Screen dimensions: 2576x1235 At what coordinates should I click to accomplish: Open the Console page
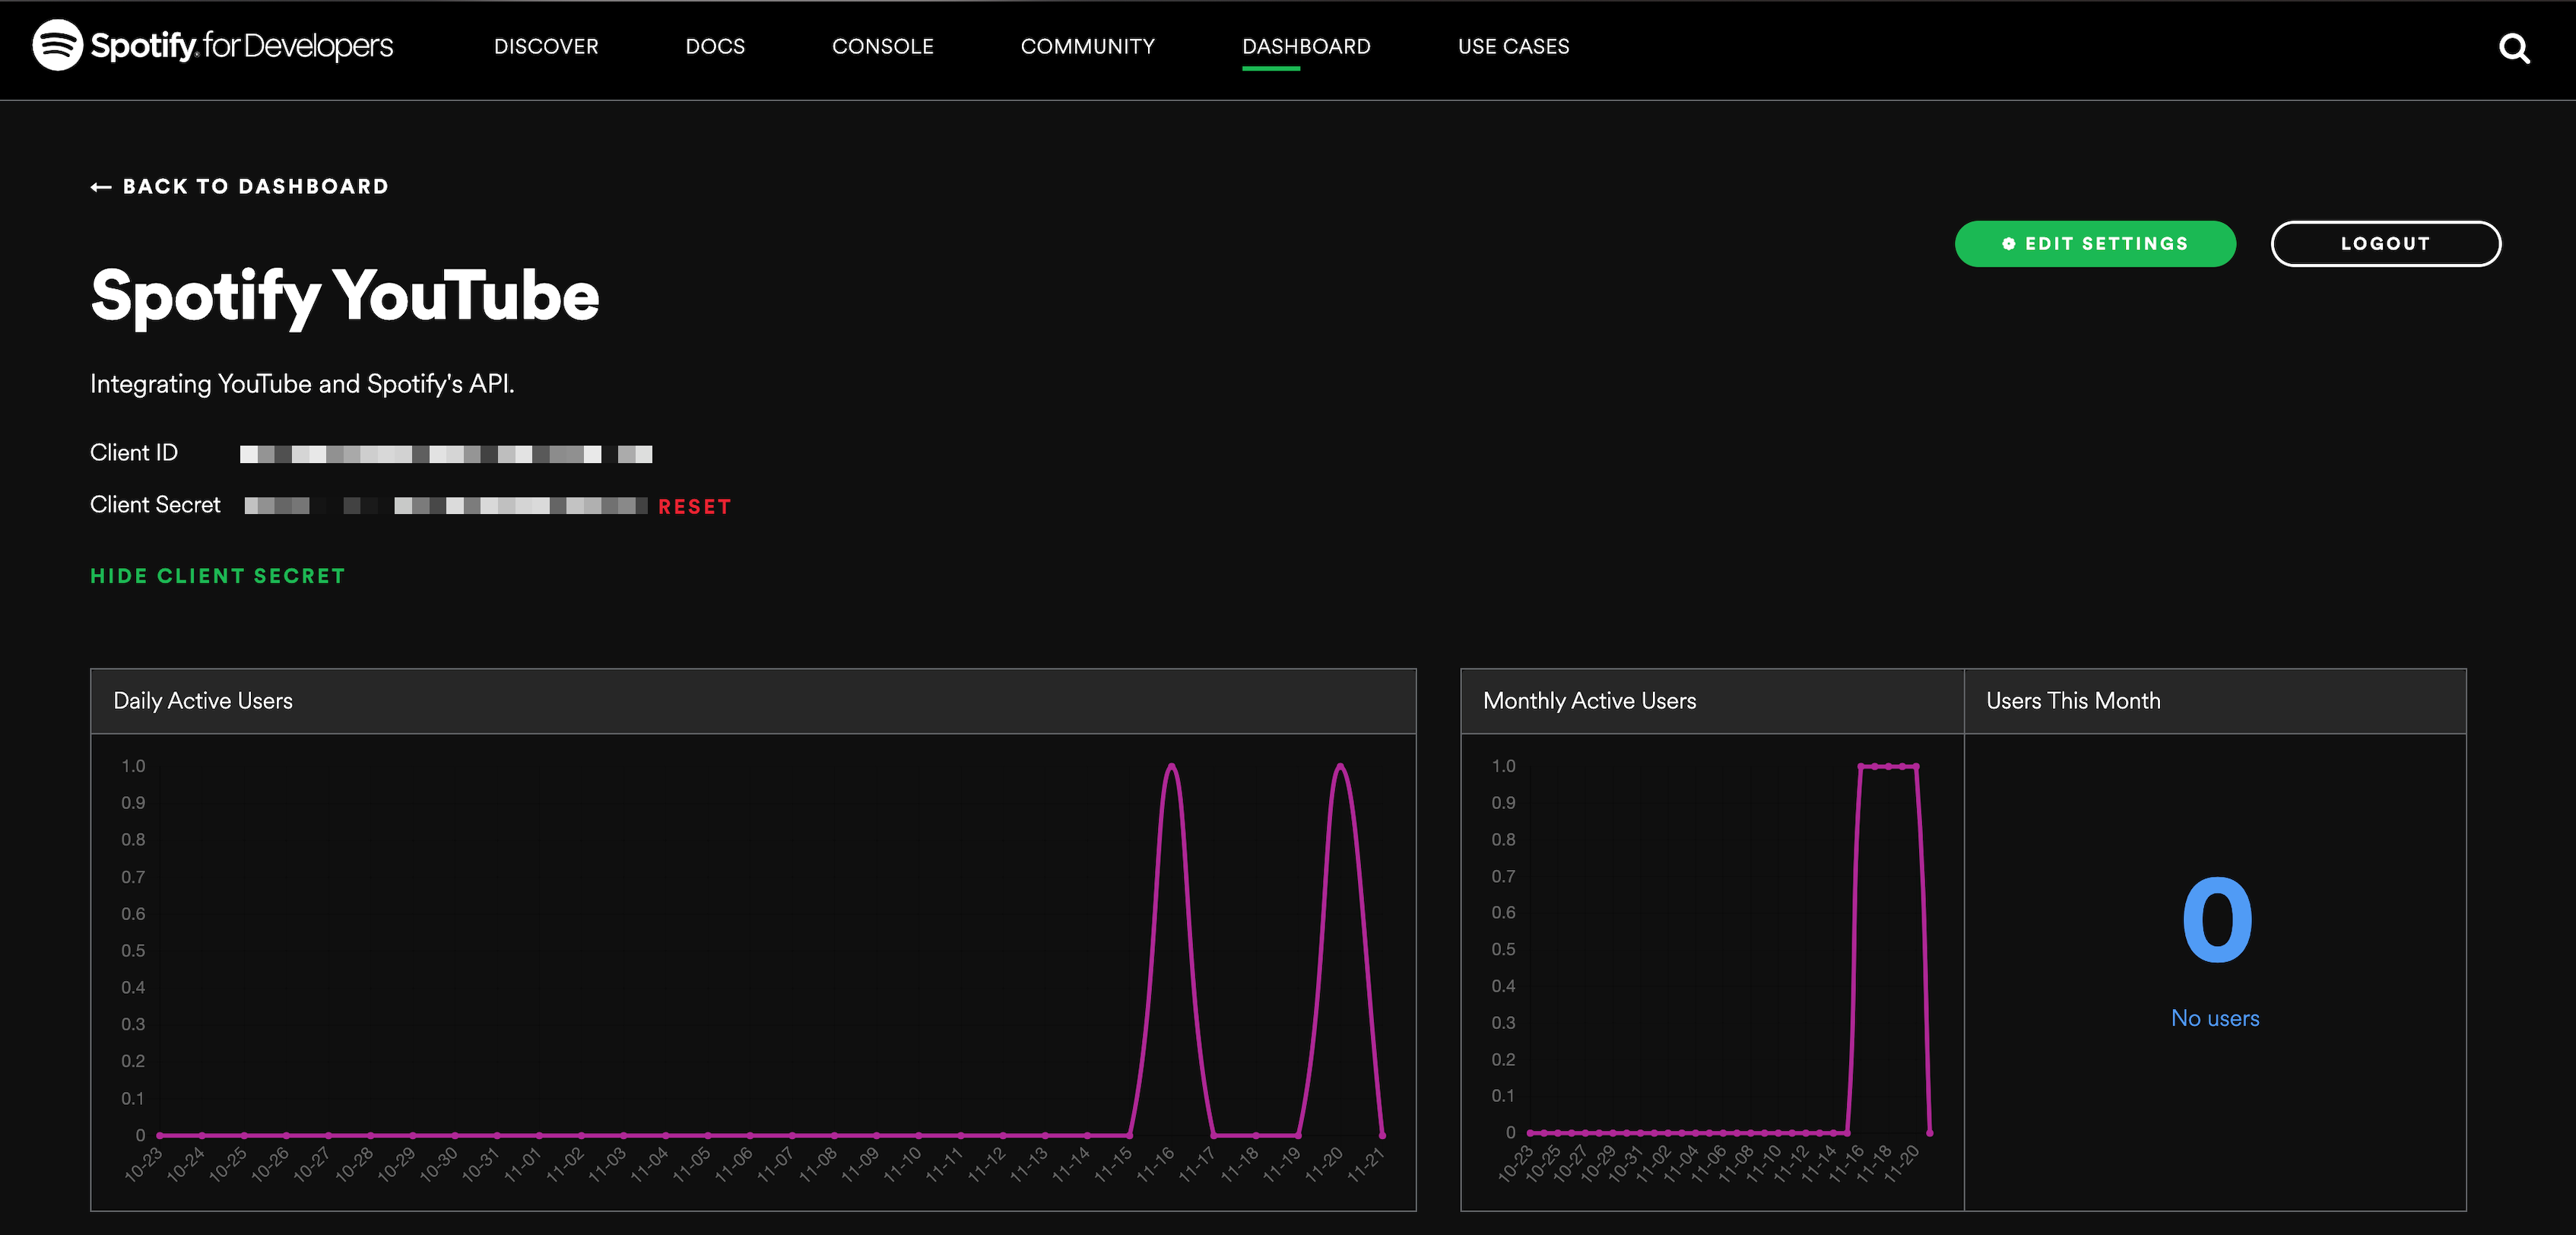coord(882,46)
